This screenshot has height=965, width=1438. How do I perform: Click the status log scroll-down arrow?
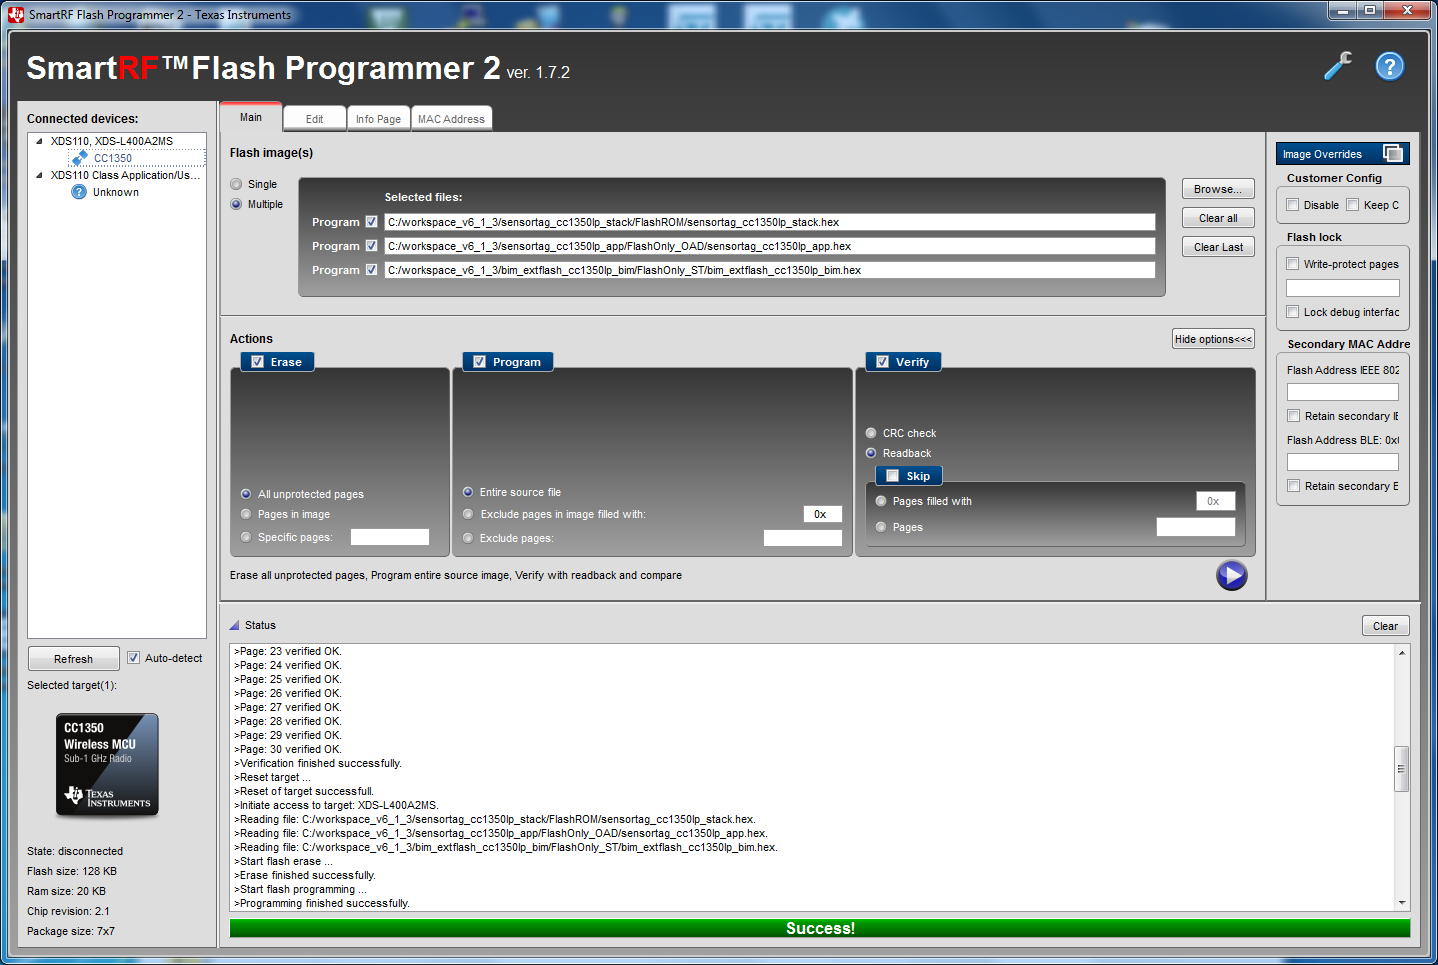pyautogui.click(x=1402, y=903)
